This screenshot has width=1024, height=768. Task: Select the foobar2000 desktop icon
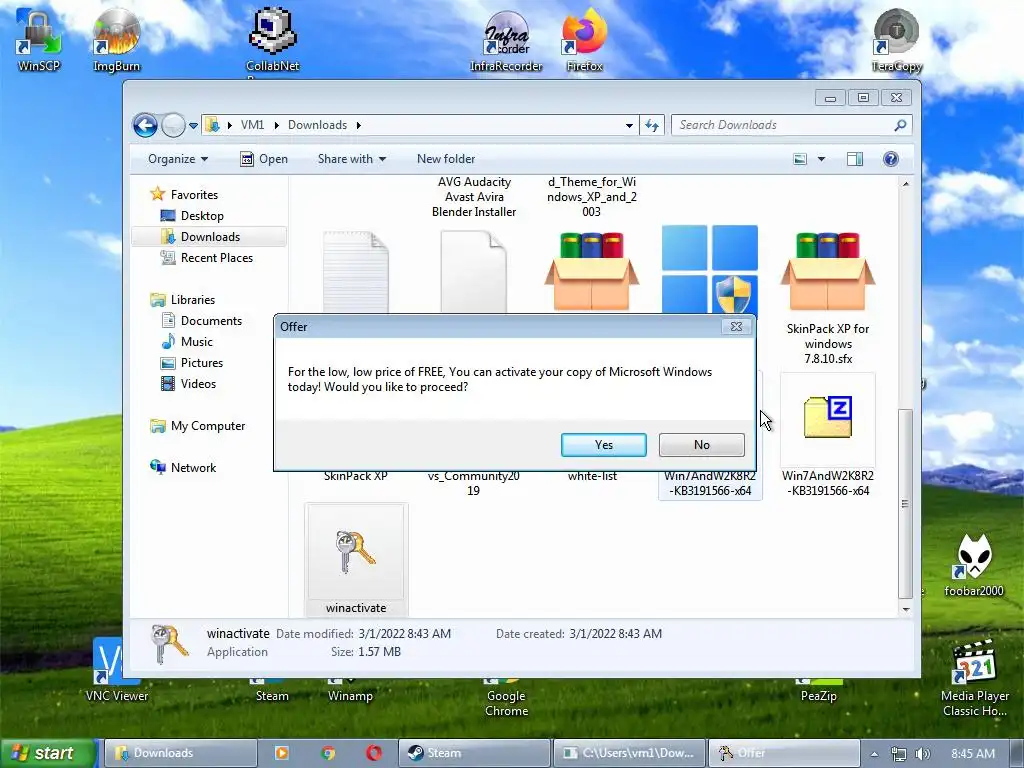tap(974, 564)
